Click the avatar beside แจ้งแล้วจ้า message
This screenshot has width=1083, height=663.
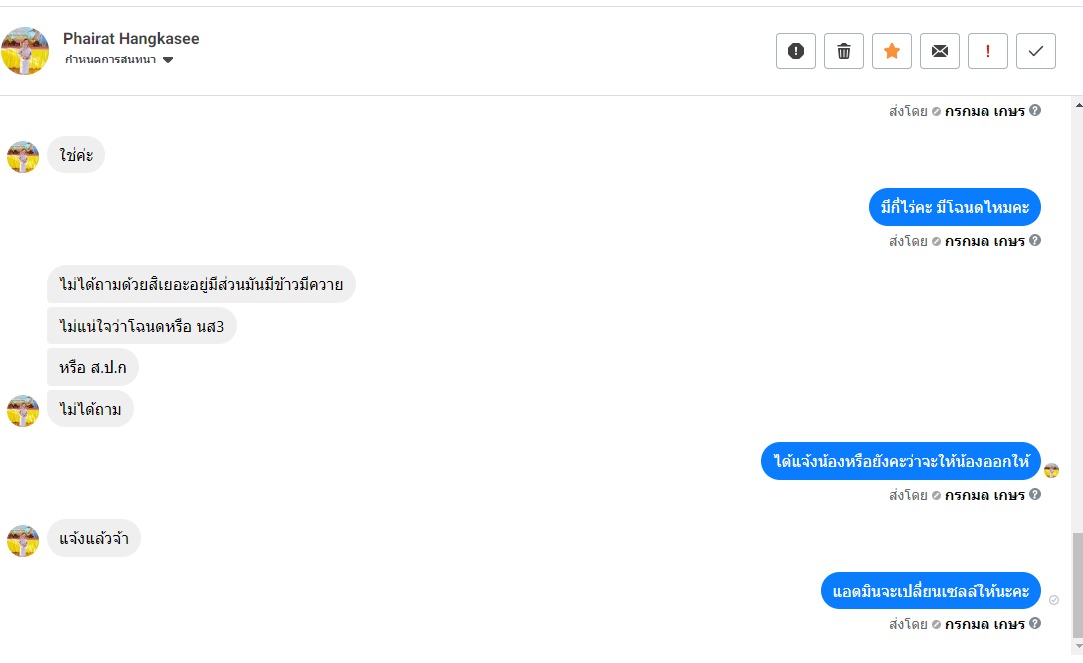[x=23, y=541]
